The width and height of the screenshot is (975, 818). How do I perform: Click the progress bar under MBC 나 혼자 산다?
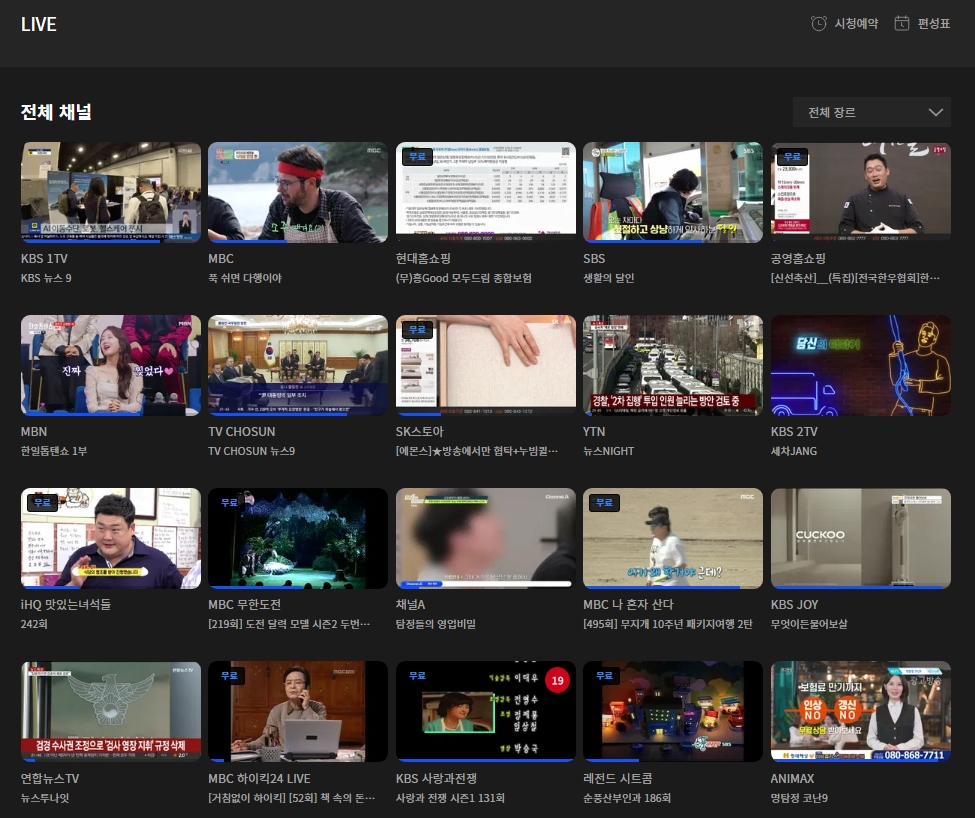673,587
